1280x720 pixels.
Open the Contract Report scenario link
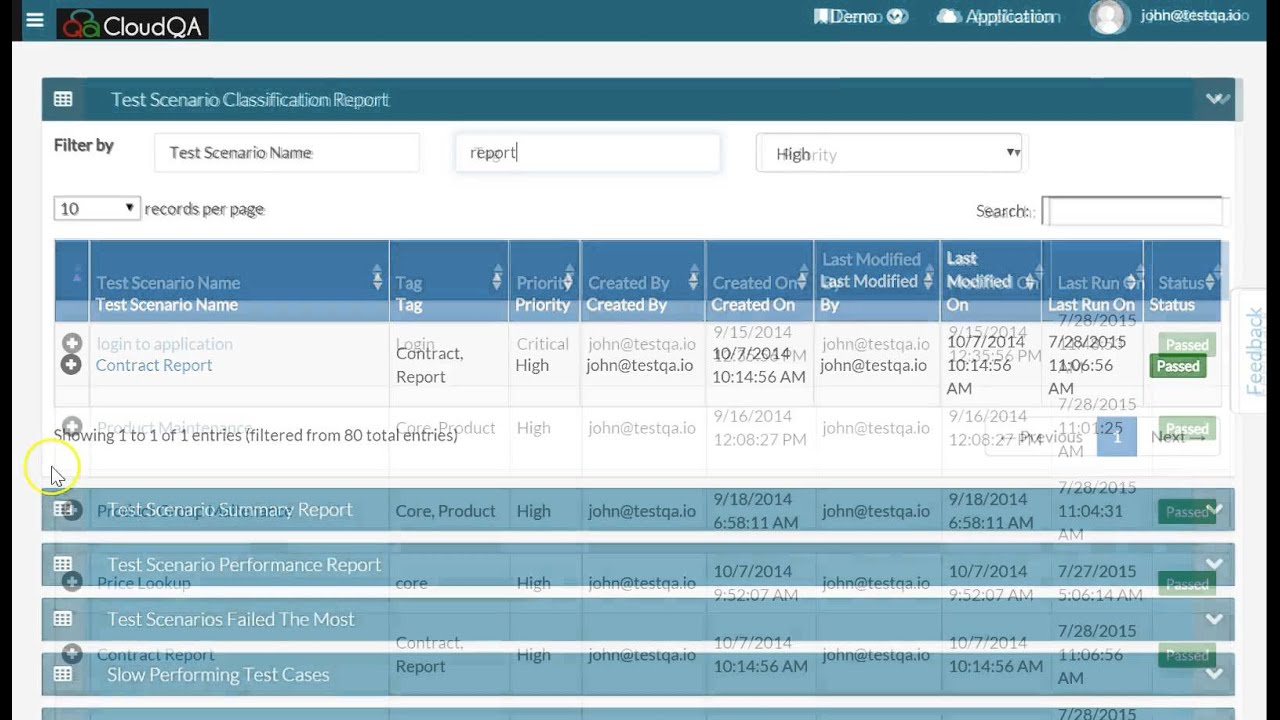tap(154, 365)
